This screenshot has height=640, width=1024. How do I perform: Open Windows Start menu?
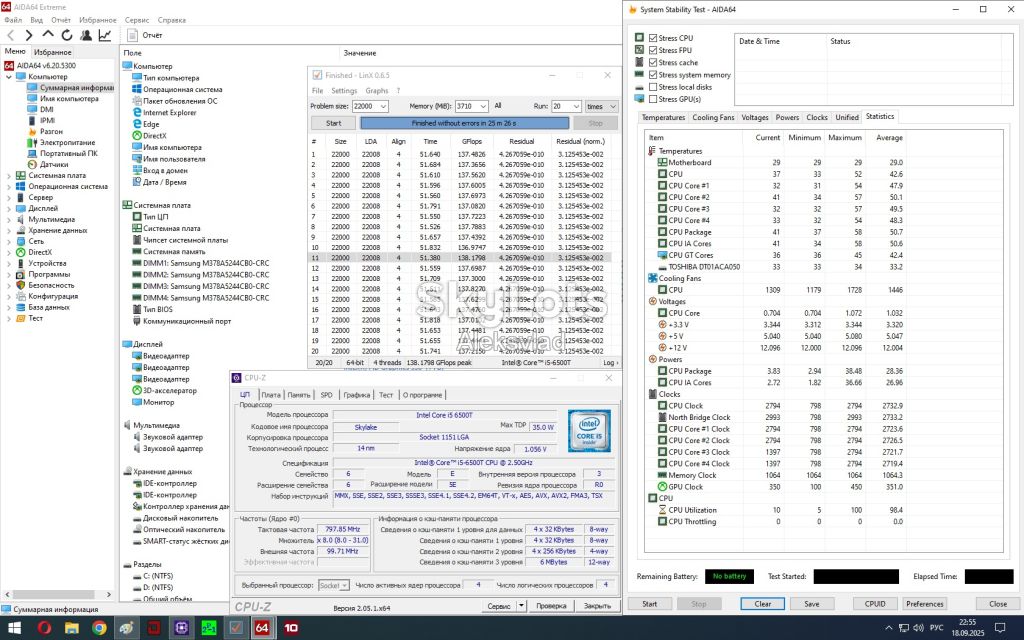14,628
